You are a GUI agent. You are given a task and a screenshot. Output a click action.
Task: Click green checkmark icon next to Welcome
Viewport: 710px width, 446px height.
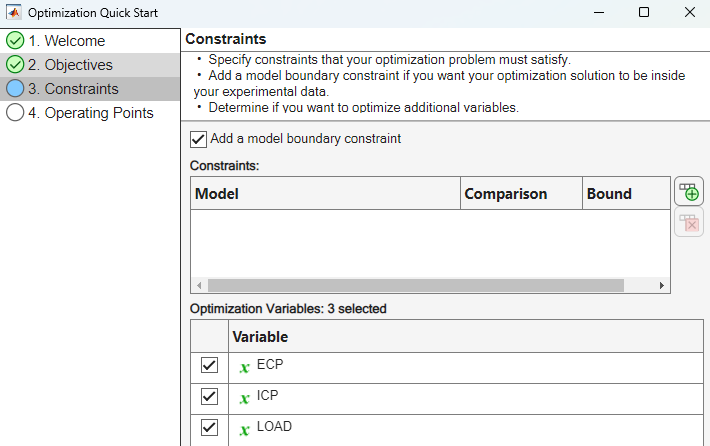(15, 41)
